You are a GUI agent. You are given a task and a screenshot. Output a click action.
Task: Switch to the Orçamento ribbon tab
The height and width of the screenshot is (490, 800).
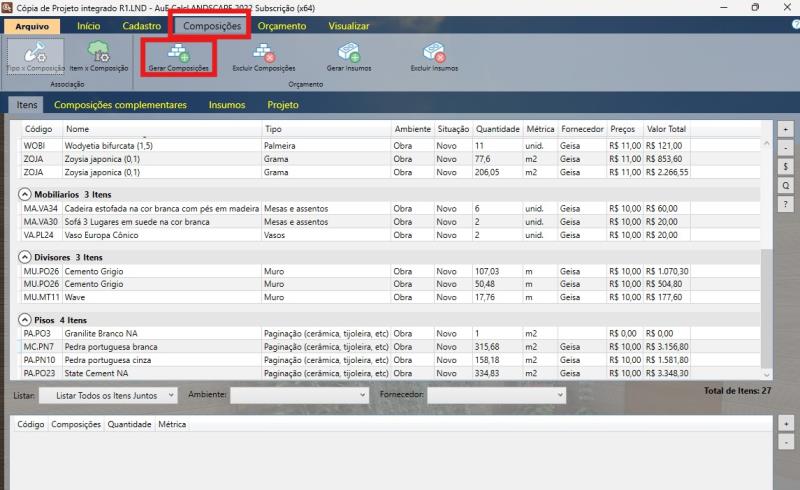[x=281, y=26]
